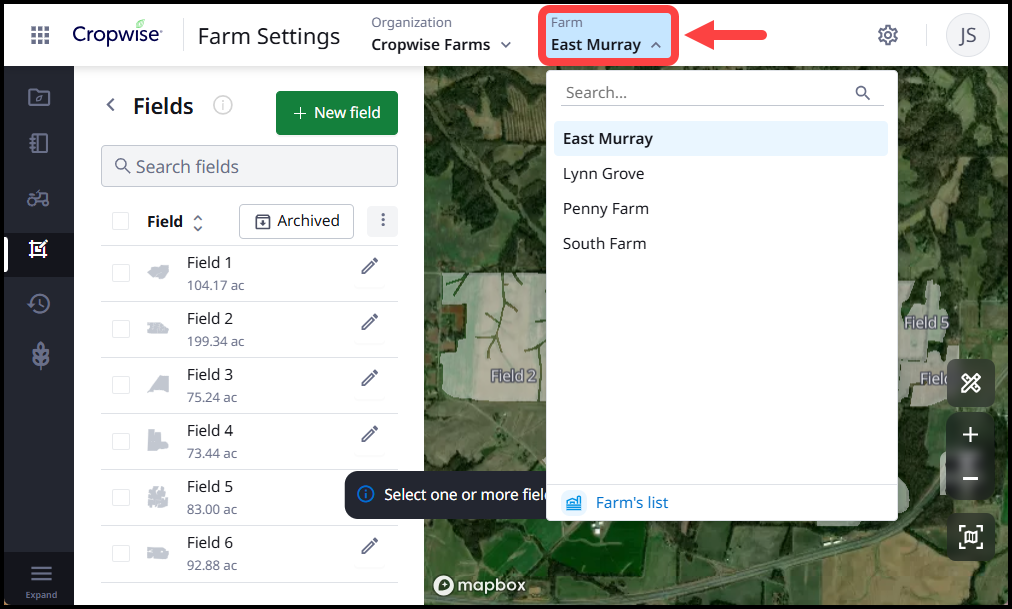Open the history clock sidebar icon
This screenshot has height=609, width=1012.
[x=39, y=304]
